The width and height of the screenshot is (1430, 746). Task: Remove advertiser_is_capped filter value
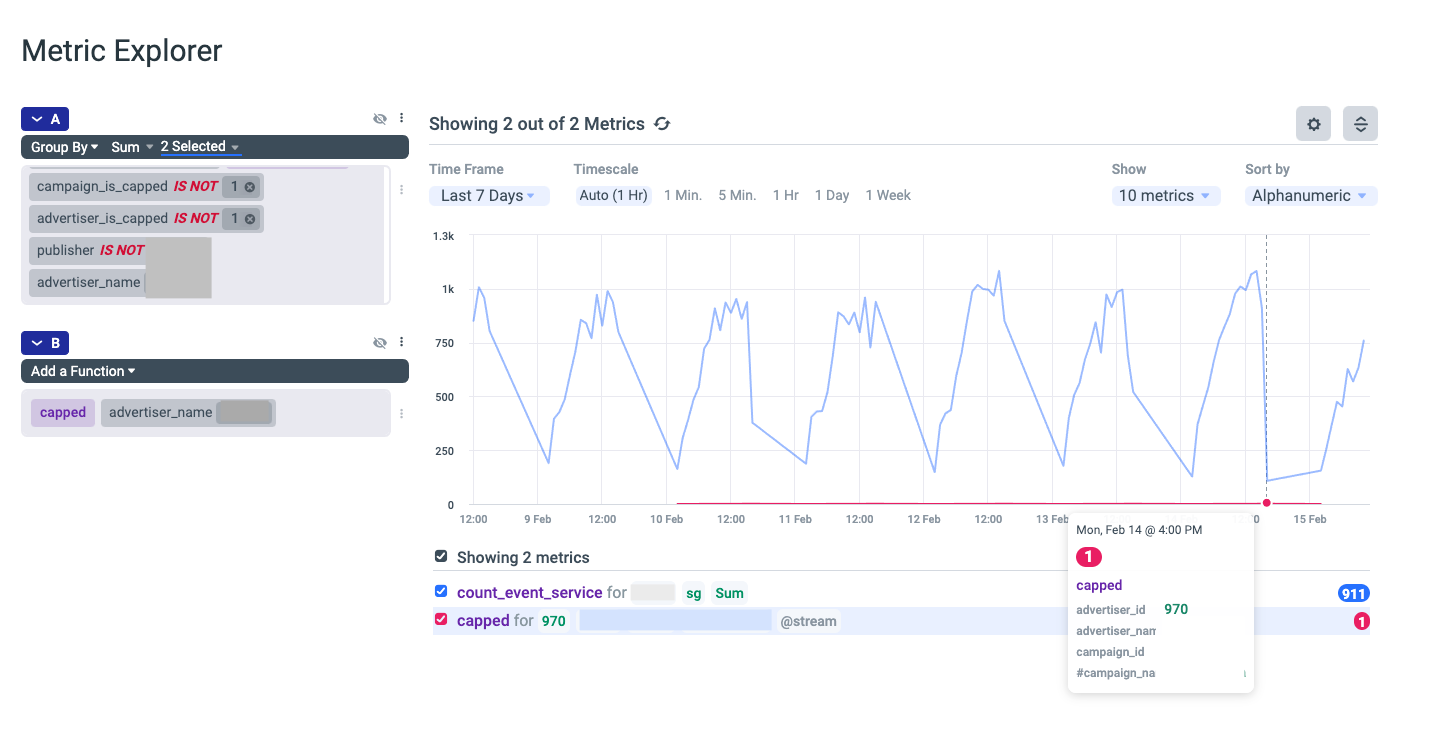[x=249, y=219]
